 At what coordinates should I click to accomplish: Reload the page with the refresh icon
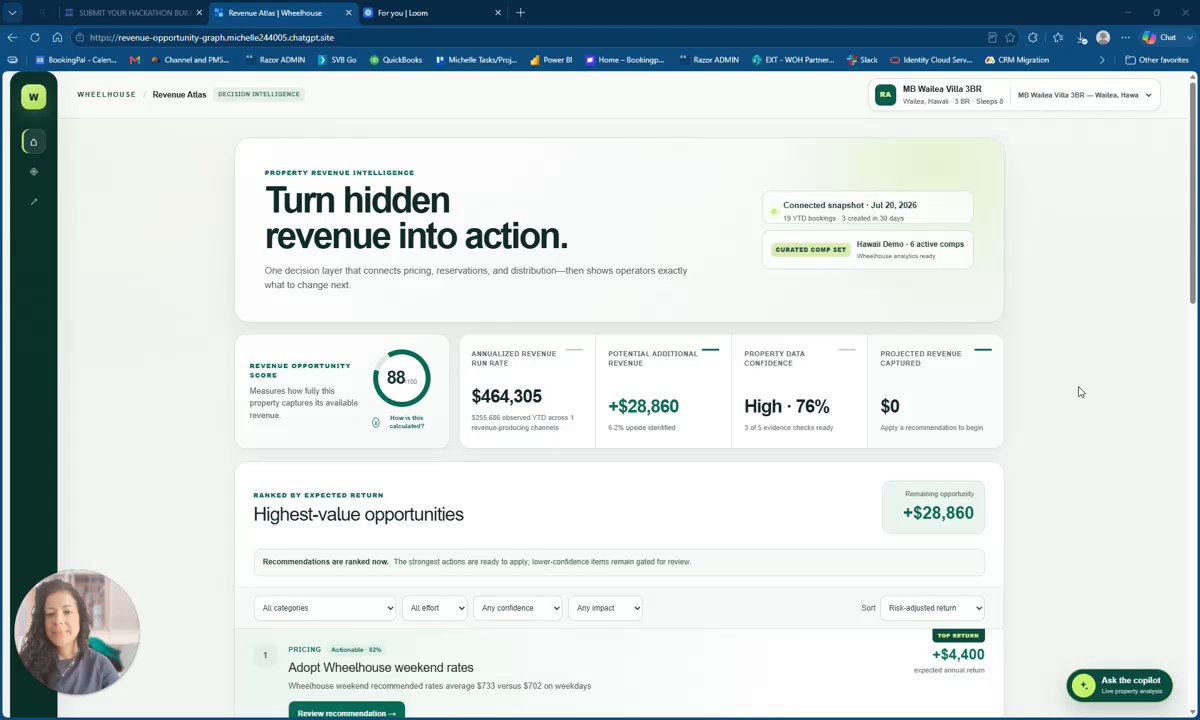pos(35,37)
